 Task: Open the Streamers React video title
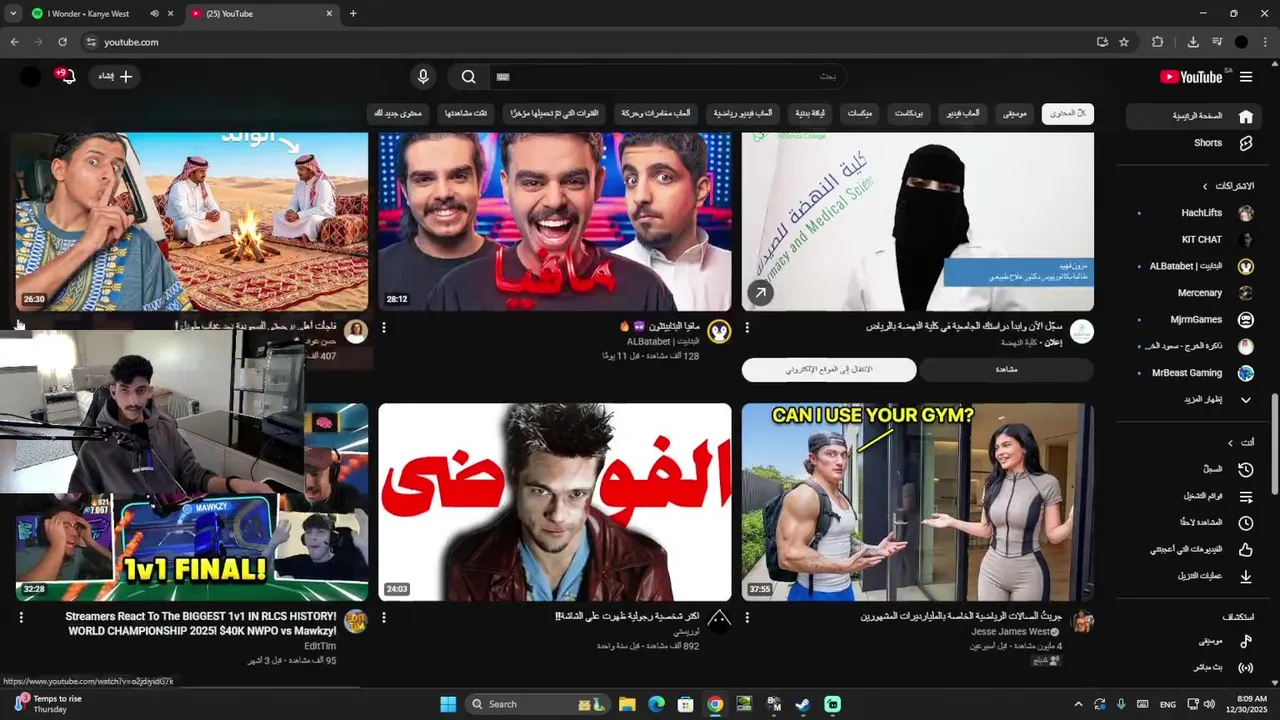(x=201, y=624)
